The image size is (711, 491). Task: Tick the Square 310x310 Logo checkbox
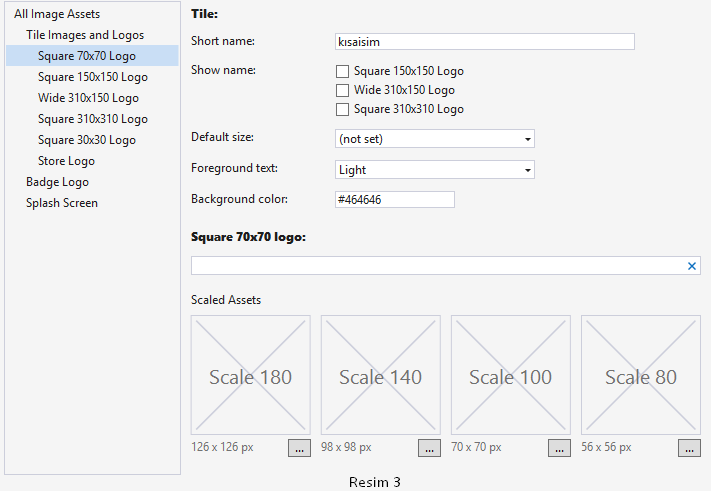coord(342,109)
